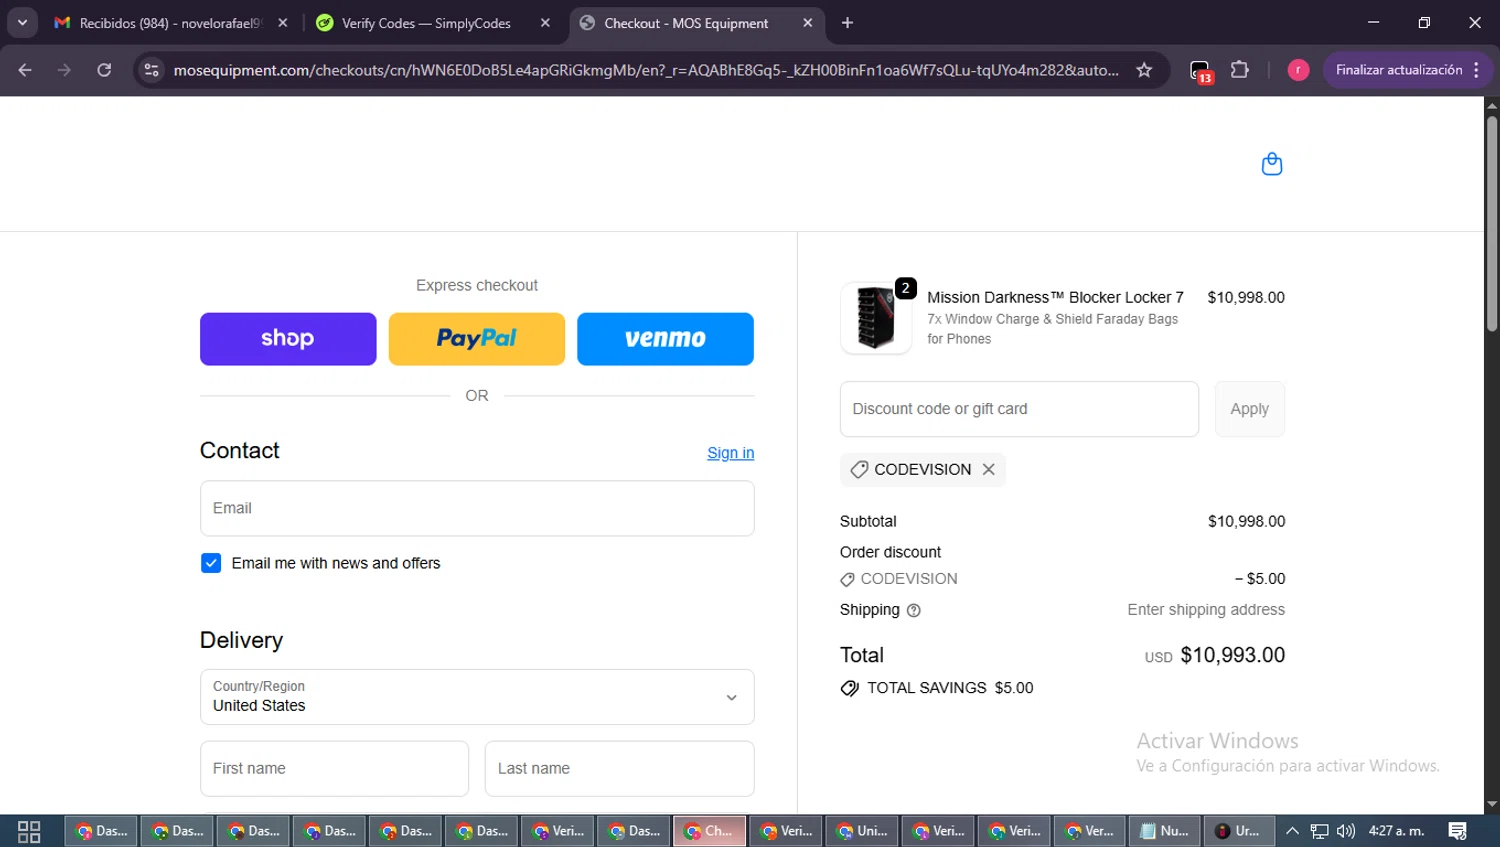Viewport: 1500px width, 847px height.
Task: Click the Apply discount button
Action: pyautogui.click(x=1250, y=409)
